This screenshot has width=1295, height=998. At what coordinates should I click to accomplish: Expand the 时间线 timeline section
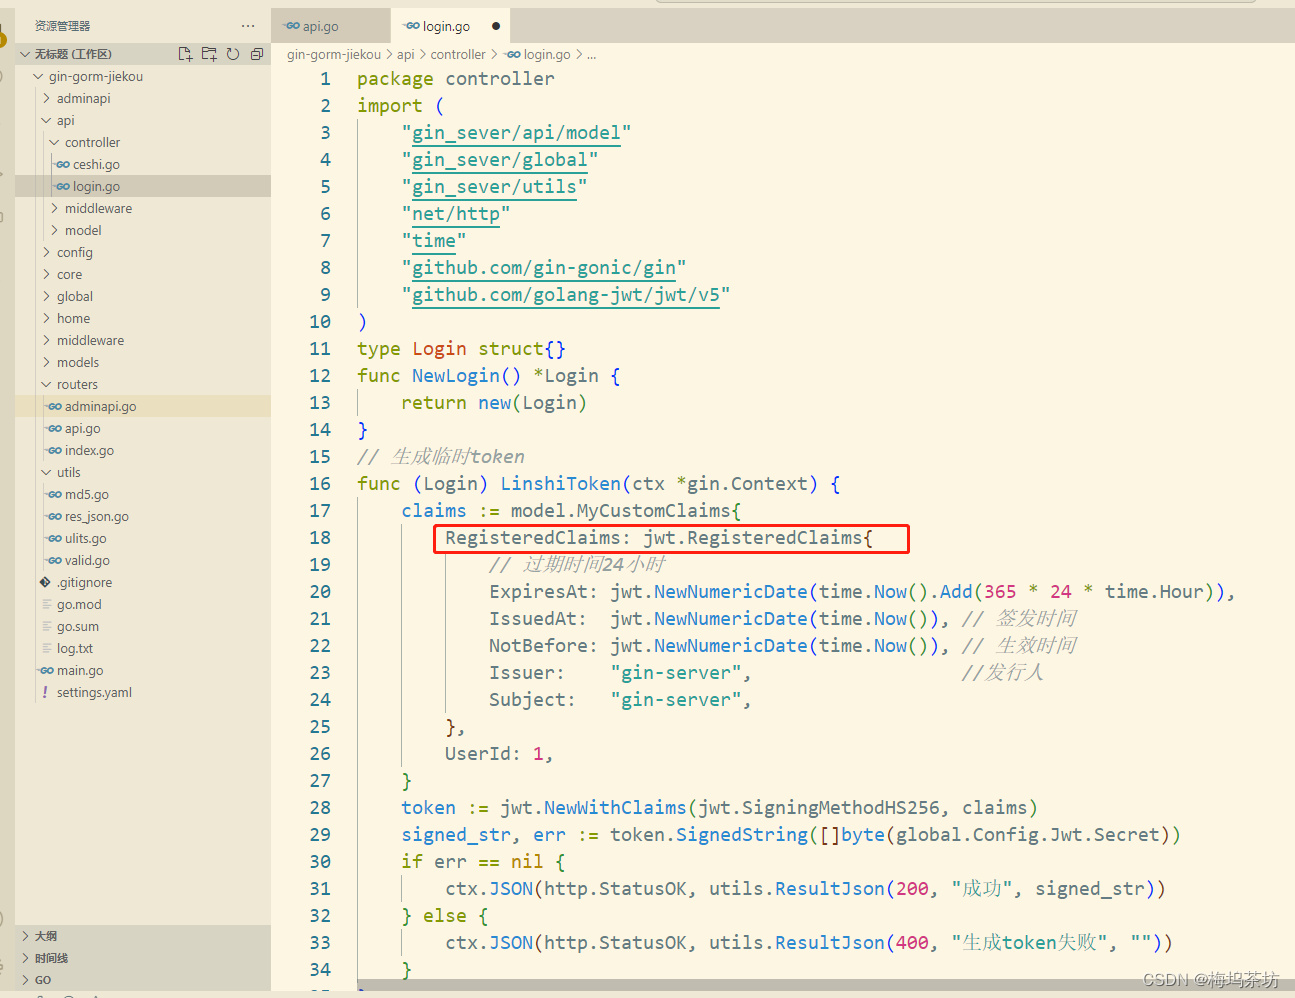click(51, 958)
